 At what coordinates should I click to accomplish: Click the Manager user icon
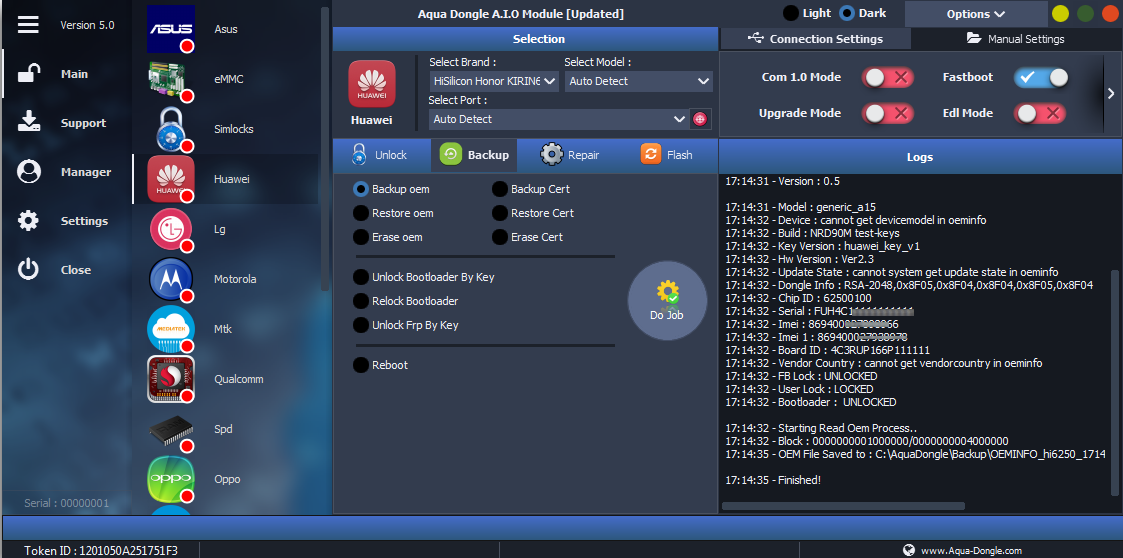coord(29,172)
